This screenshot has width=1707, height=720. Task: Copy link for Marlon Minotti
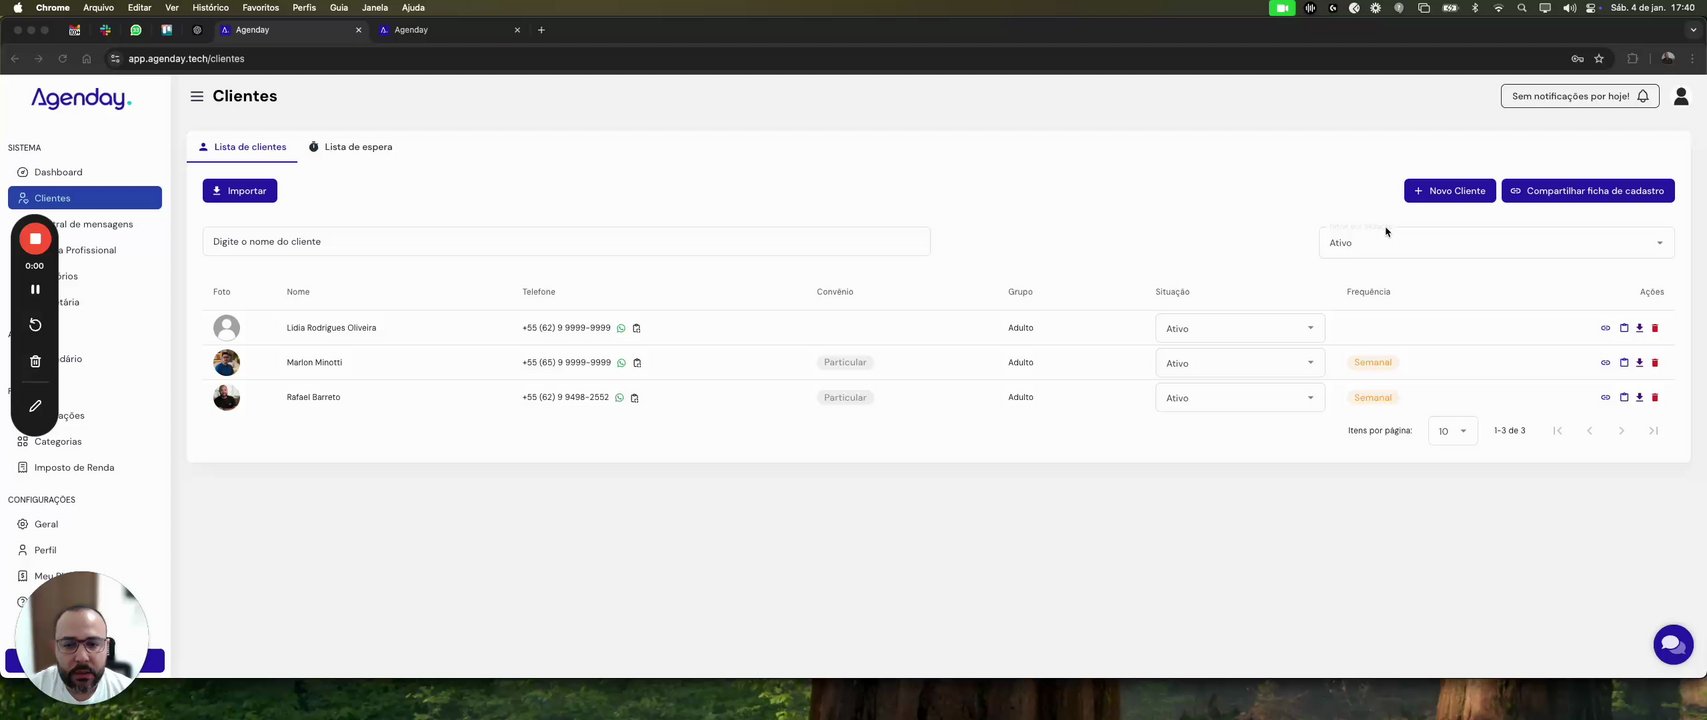click(1605, 362)
